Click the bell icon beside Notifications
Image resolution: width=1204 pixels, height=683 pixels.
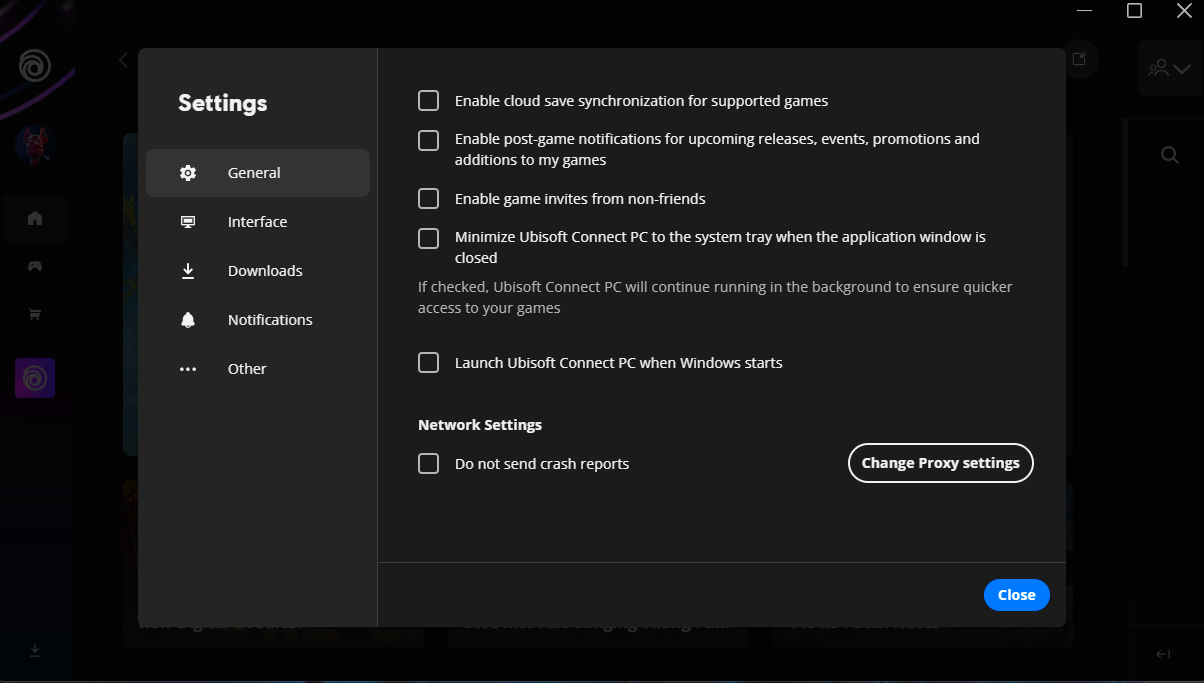188,320
